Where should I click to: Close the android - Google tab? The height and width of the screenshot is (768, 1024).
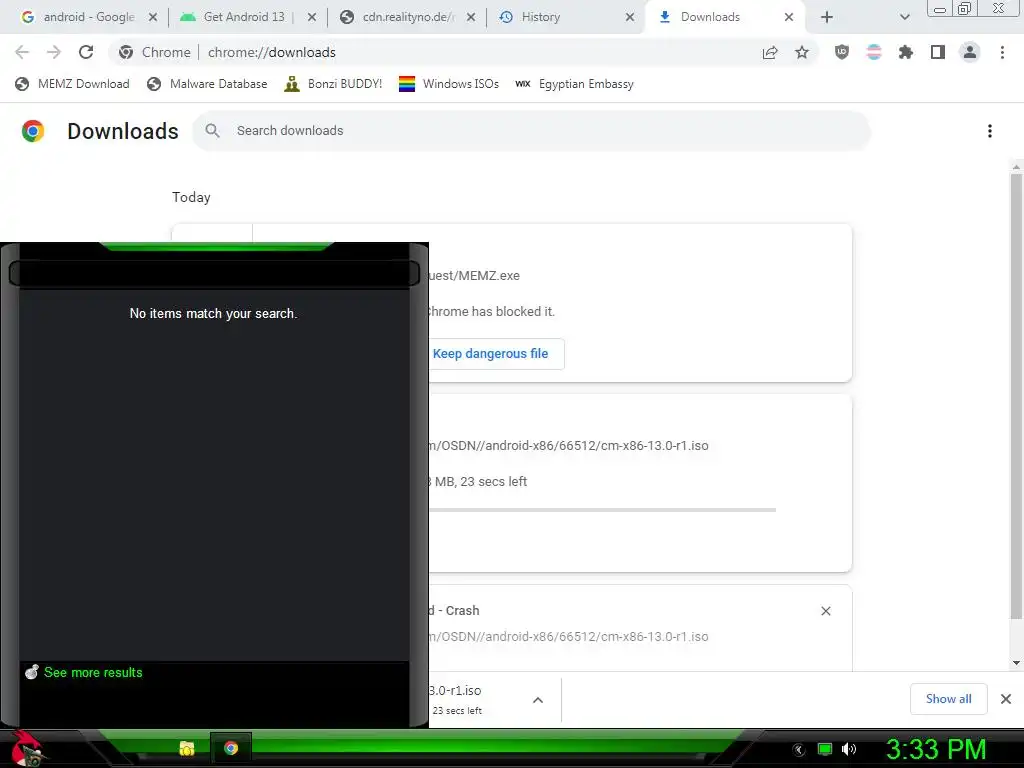(x=153, y=17)
